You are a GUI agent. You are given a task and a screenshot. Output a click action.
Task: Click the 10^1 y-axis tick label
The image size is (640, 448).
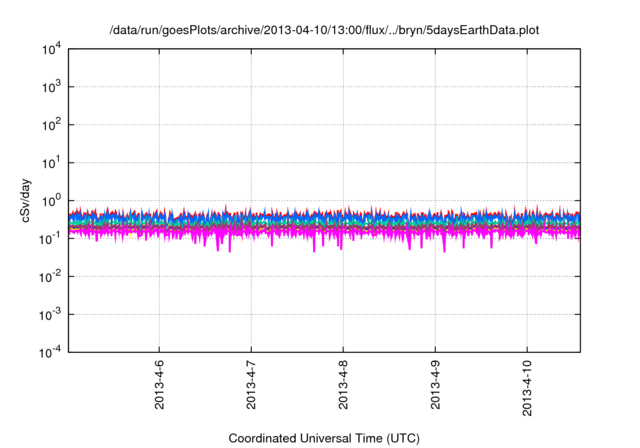click(51, 163)
